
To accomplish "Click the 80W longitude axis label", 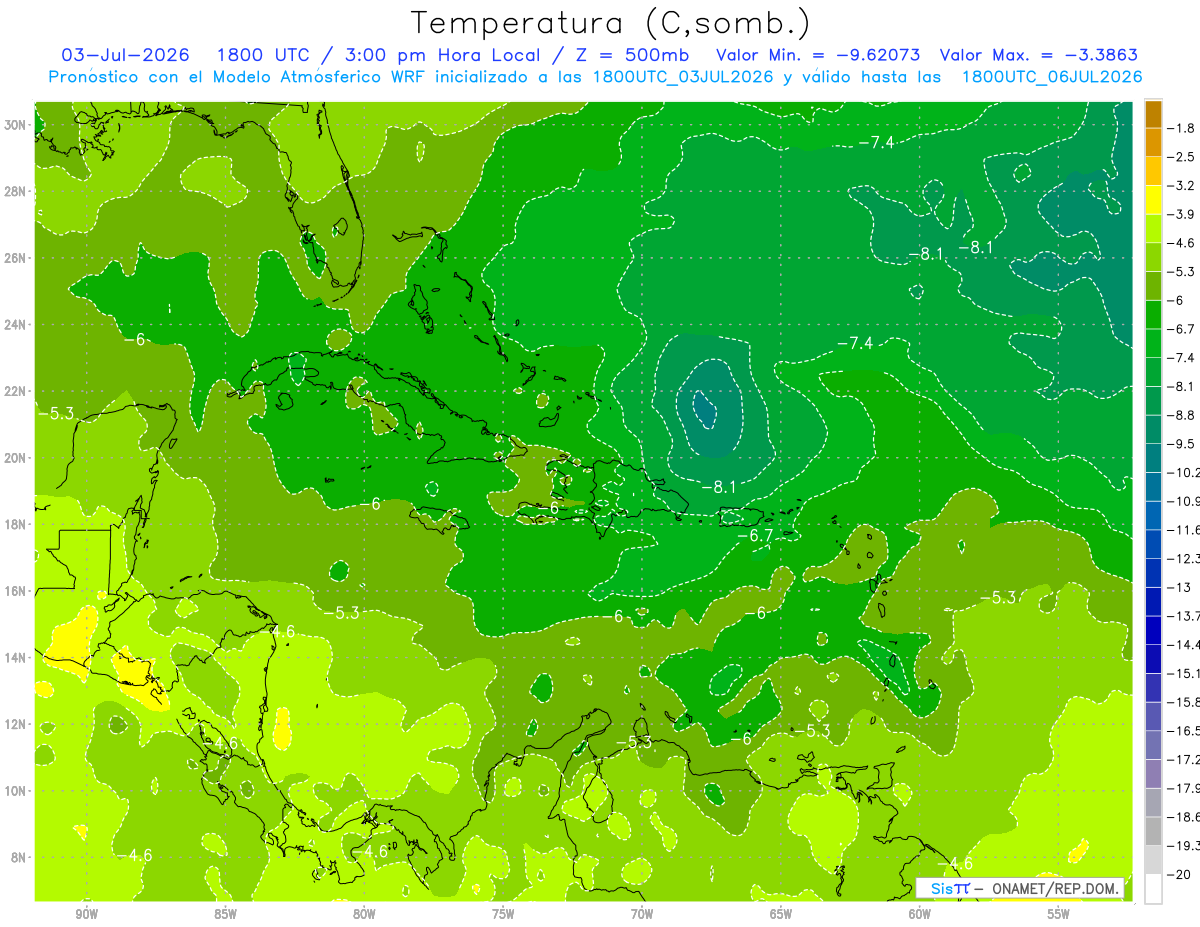I will tap(364, 915).
